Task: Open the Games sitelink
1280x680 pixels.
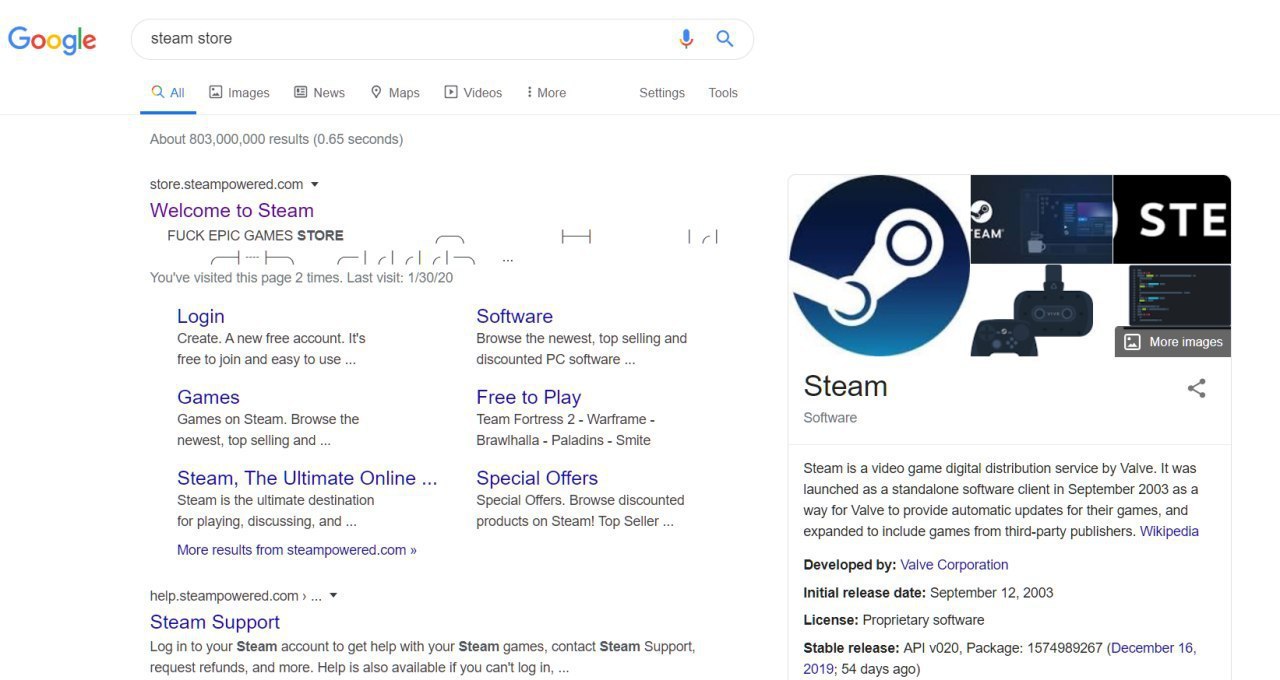Action: (208, 397)
